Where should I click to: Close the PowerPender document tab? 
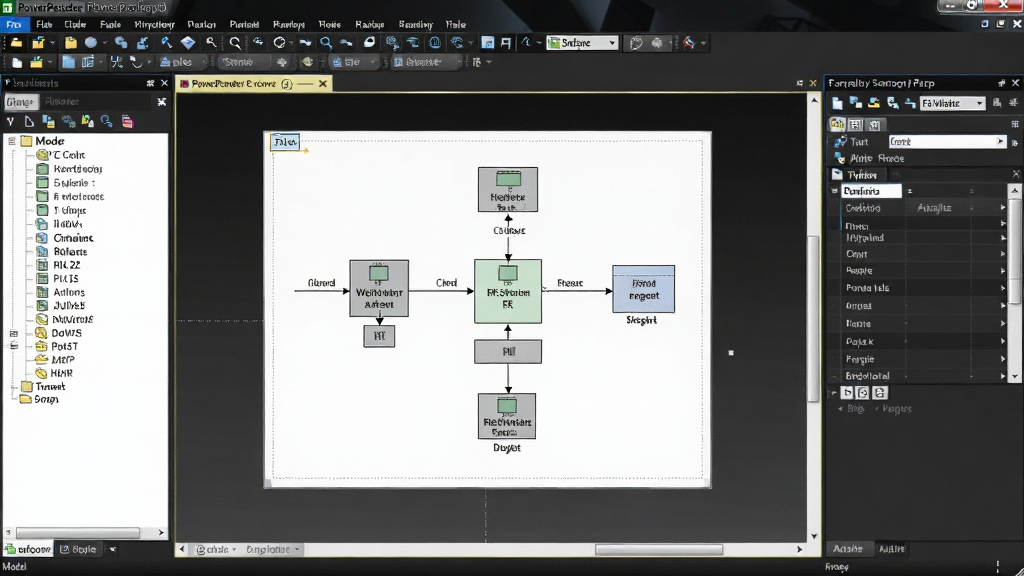[323, 84]
